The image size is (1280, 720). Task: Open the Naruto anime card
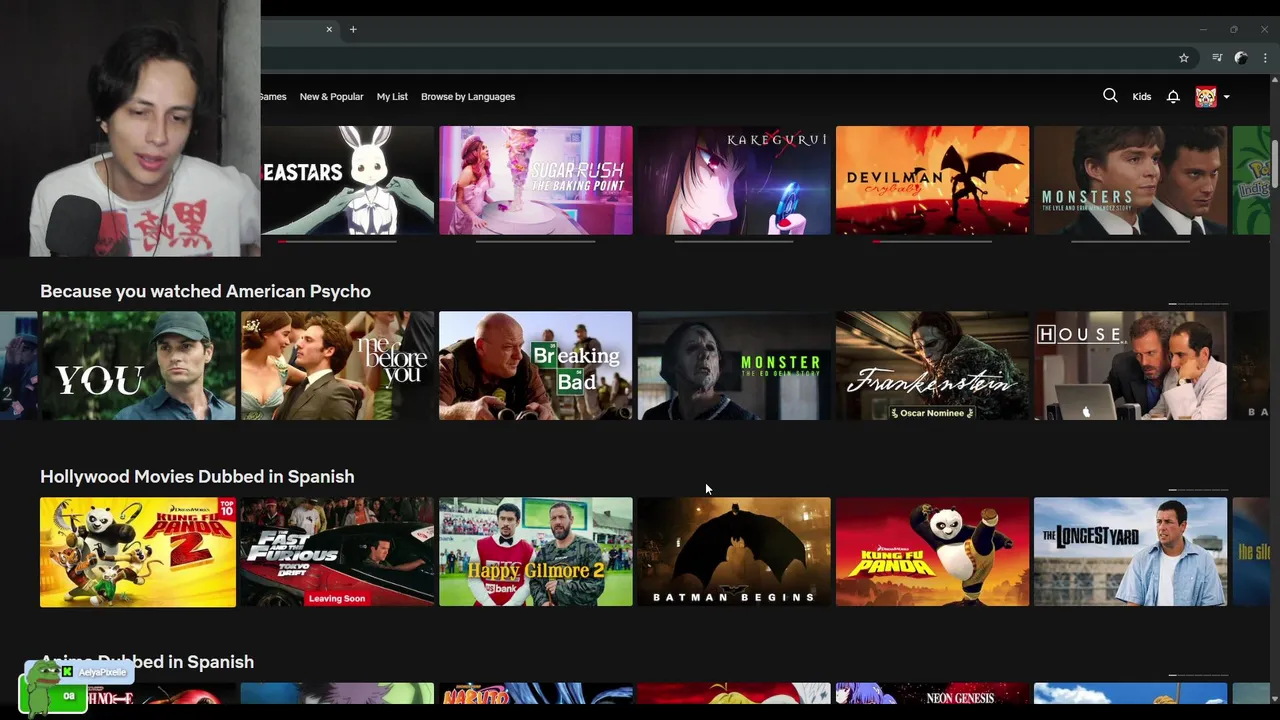pyautogui.click(x=536, y=694)
